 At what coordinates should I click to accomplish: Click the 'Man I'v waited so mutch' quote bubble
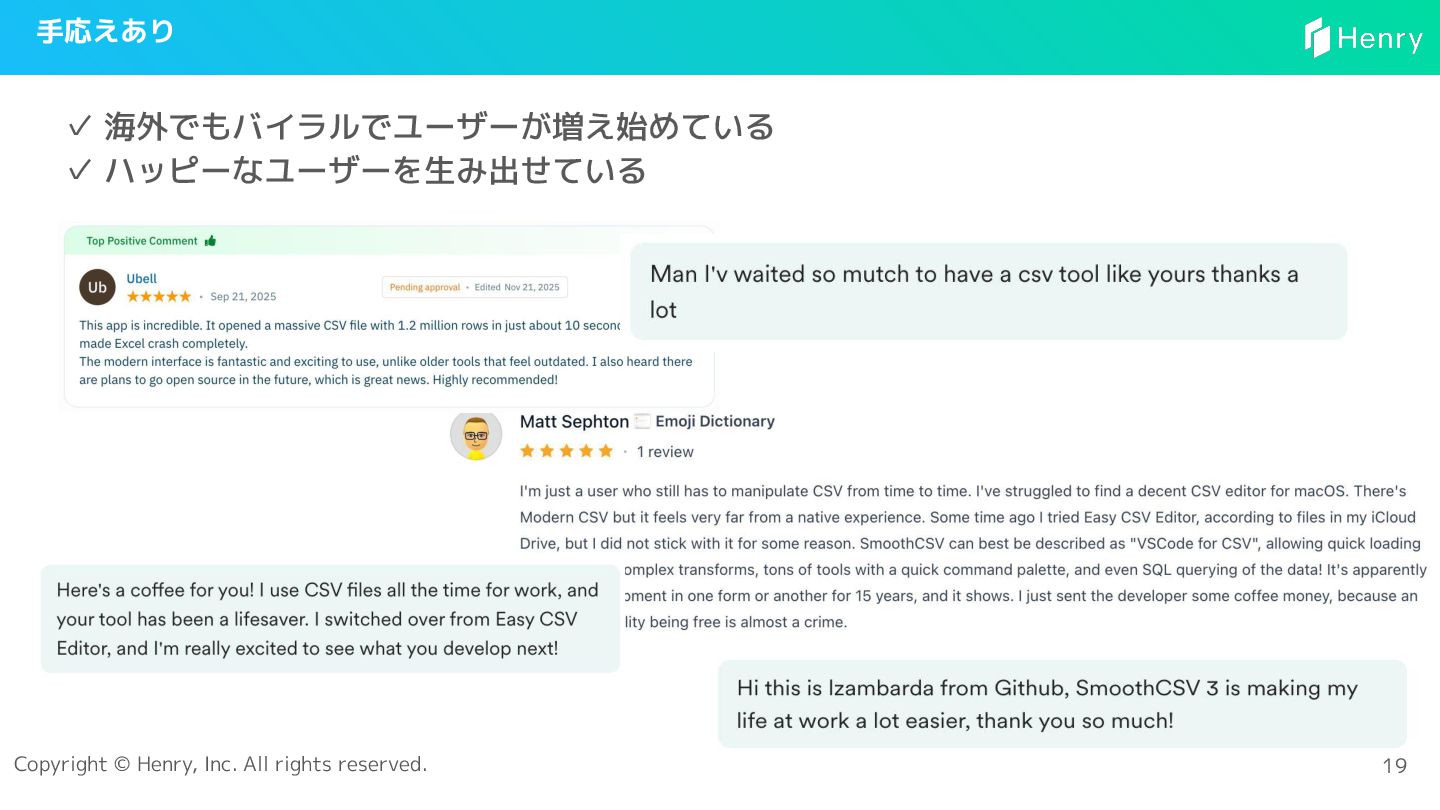tap(989, 291)
